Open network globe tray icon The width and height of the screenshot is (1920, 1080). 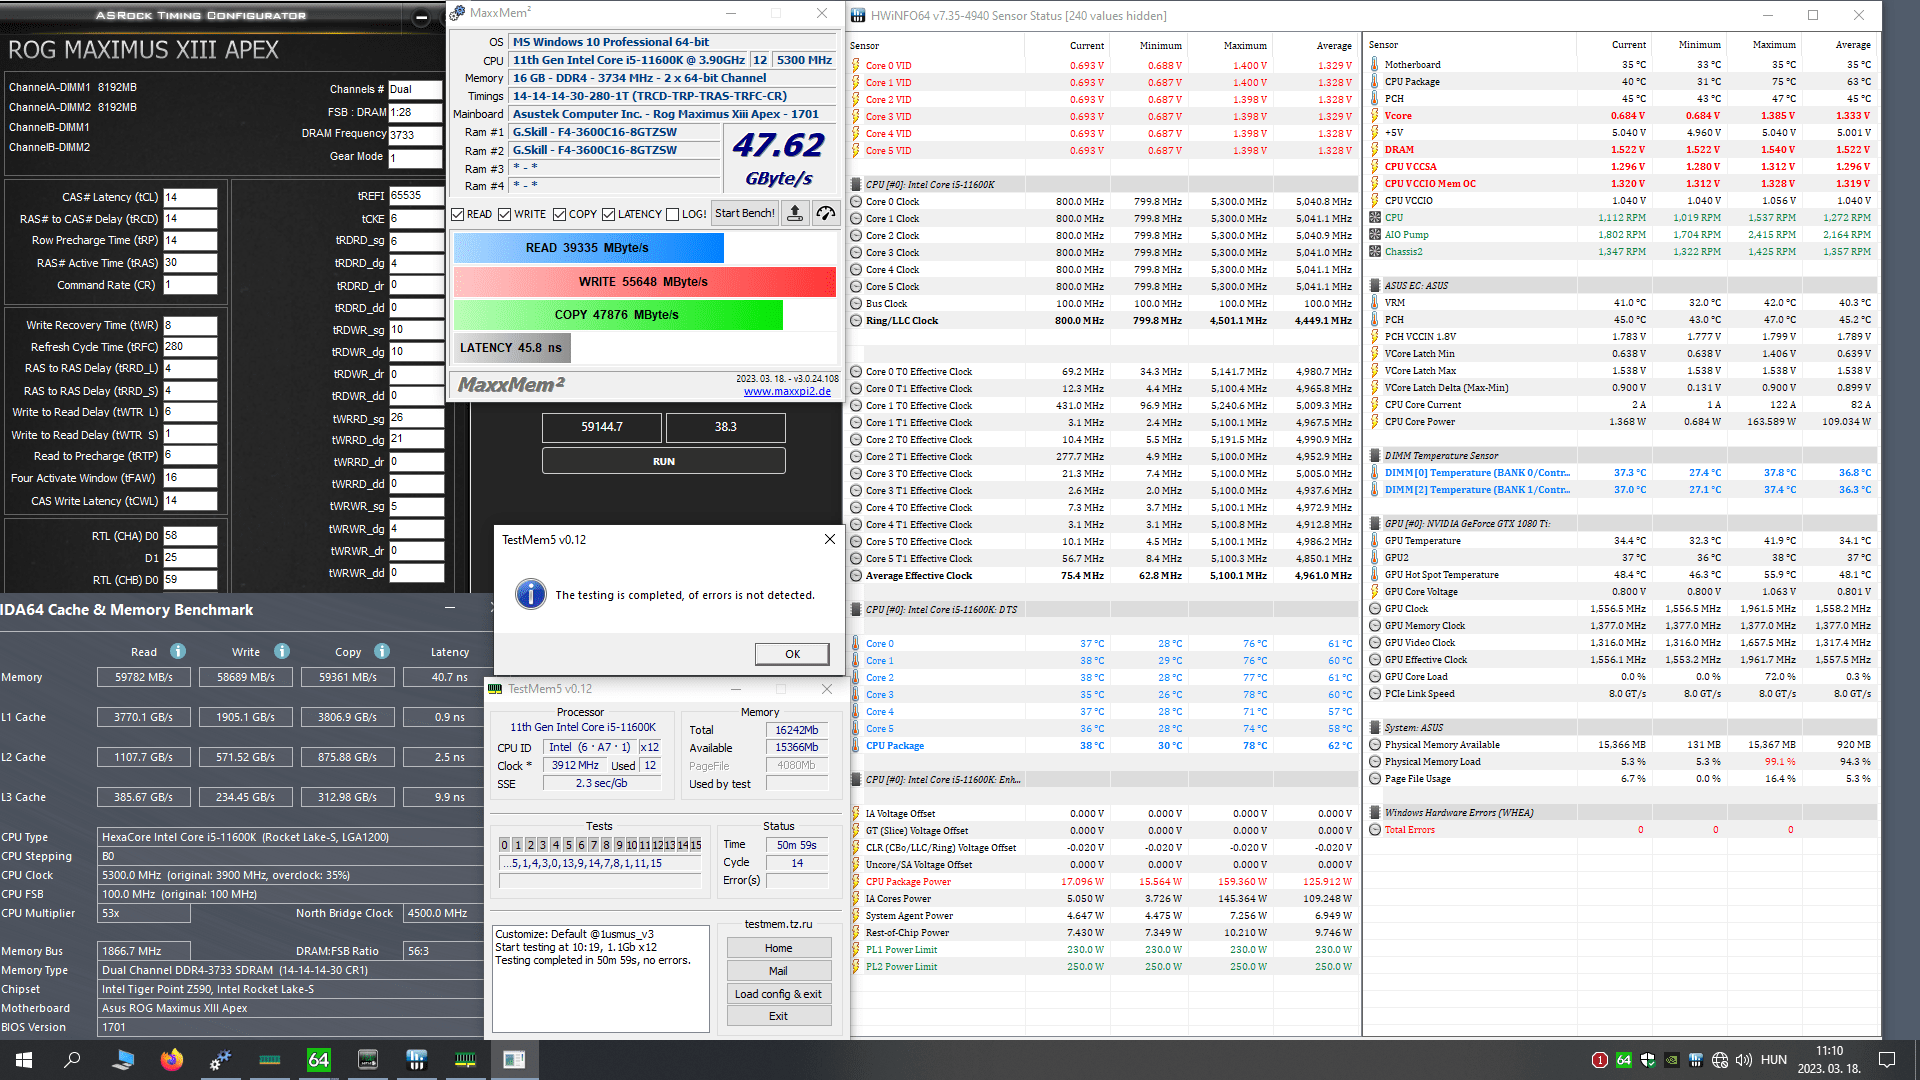(1720, 1060)
